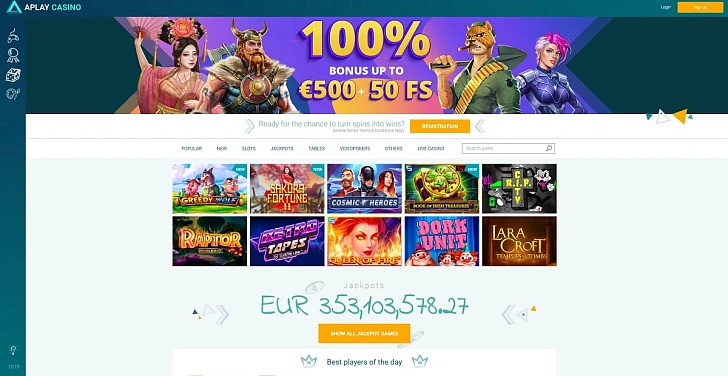Select the dice icon in the sidebar
This screenshot has width=728, height=376.
coord(13,75)
